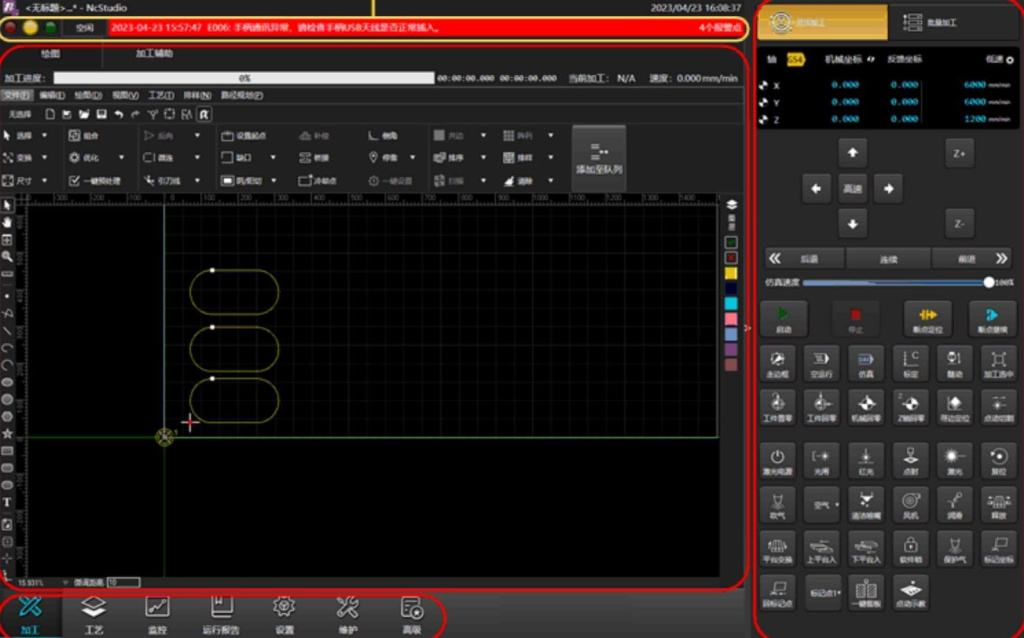
Task: Click the pan hand tool icon
Action: point(8,221)
